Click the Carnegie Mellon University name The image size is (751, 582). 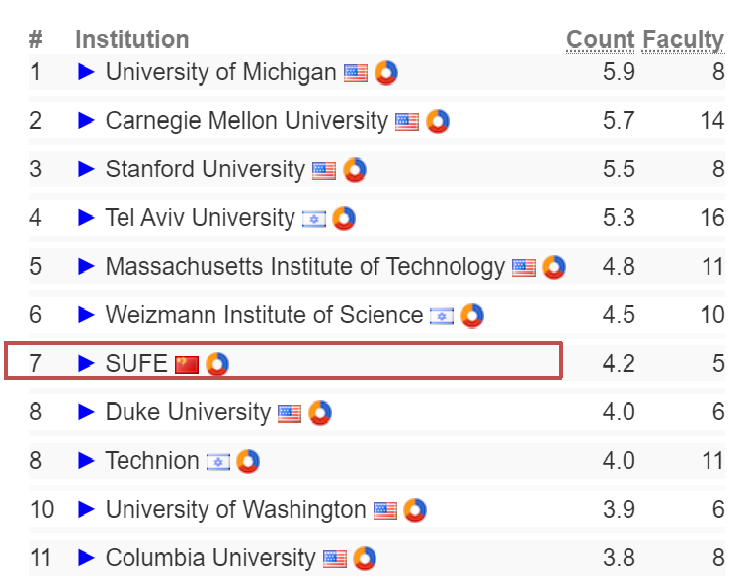click(246, 121)
